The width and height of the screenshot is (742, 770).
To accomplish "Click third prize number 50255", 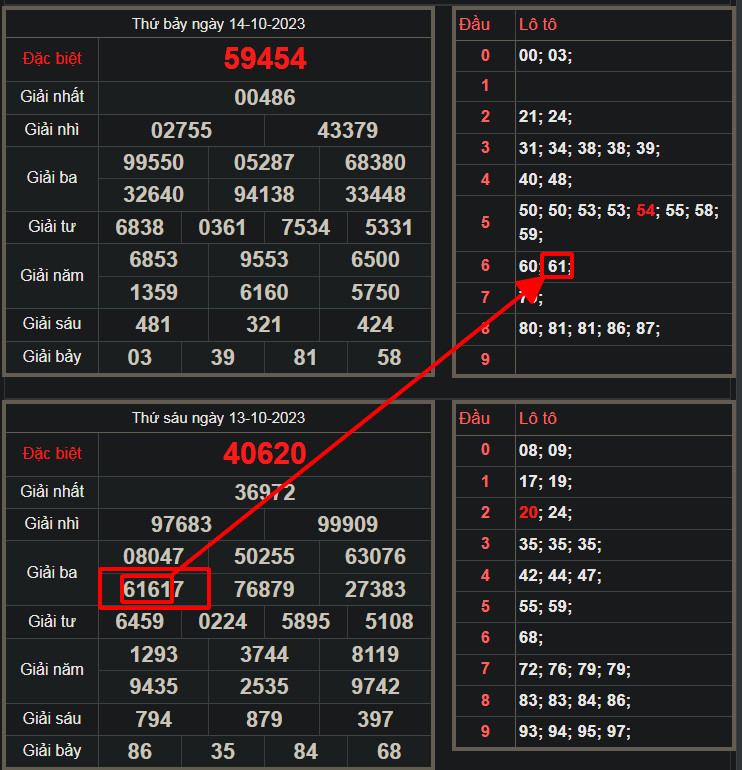I will coord(264,556).
